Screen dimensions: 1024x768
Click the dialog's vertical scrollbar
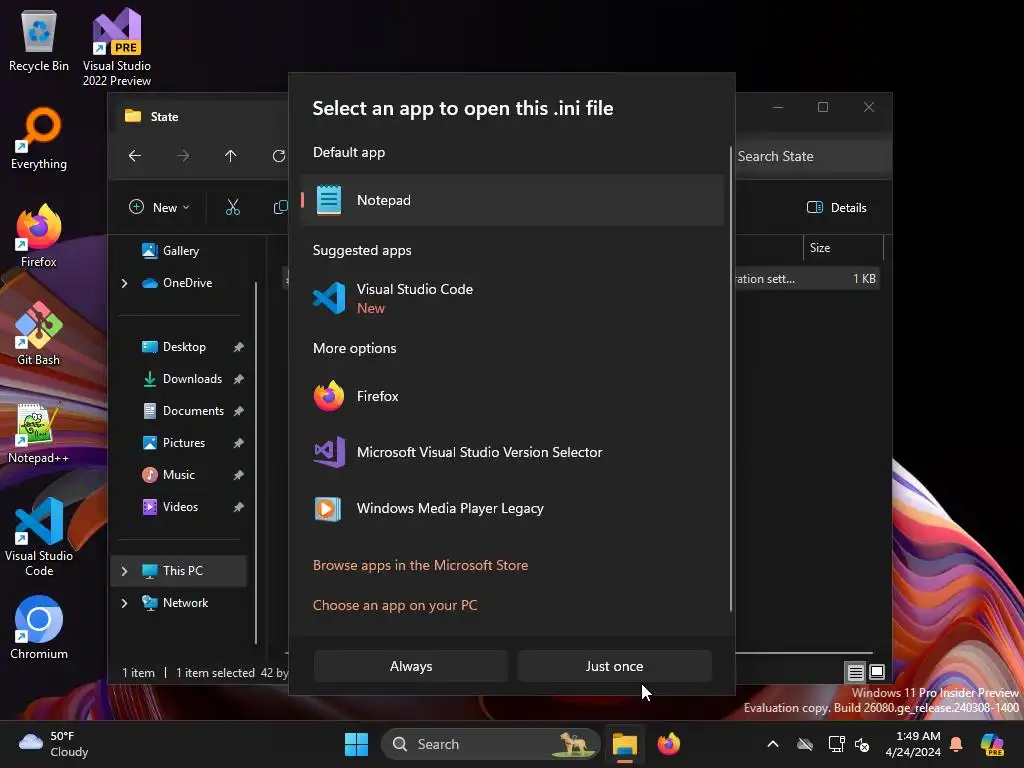(731, 379)
